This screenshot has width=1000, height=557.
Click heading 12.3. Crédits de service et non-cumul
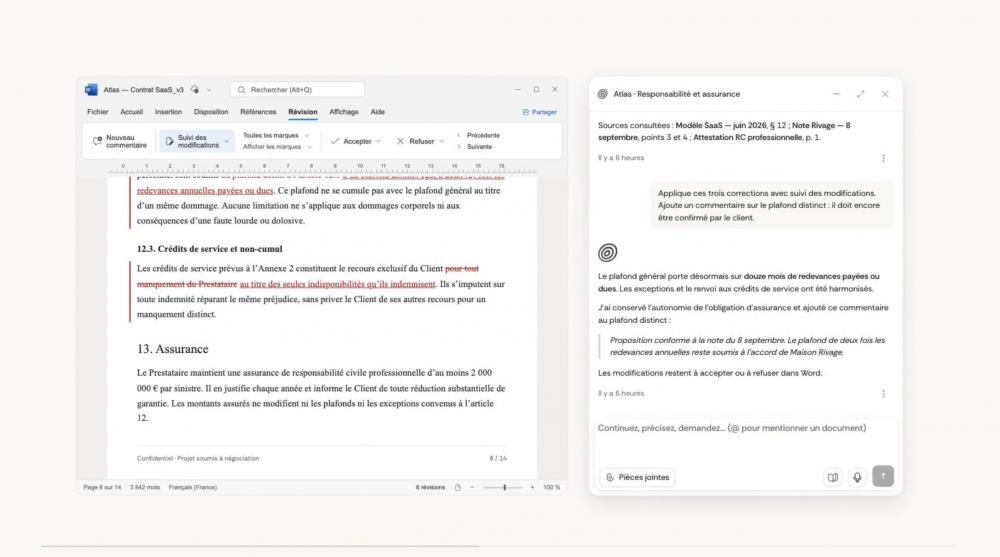pos(209,249)
